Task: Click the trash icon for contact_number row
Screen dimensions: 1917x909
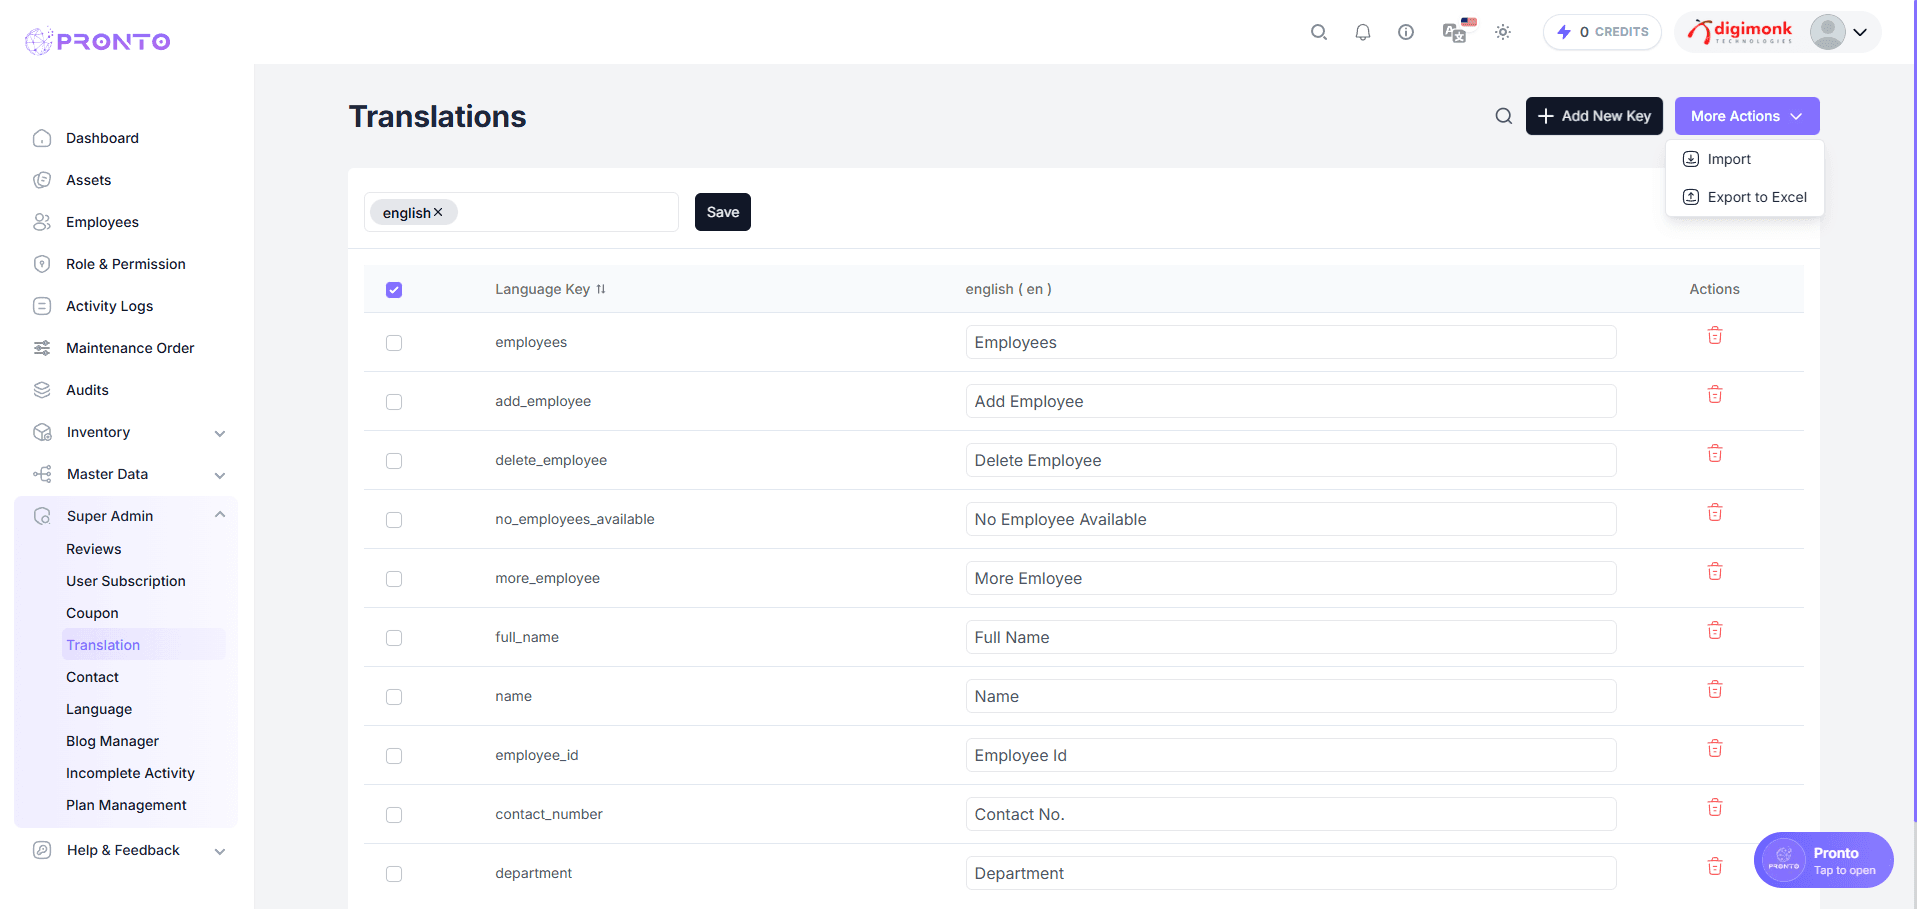Action: click(x=1714, y=807)
